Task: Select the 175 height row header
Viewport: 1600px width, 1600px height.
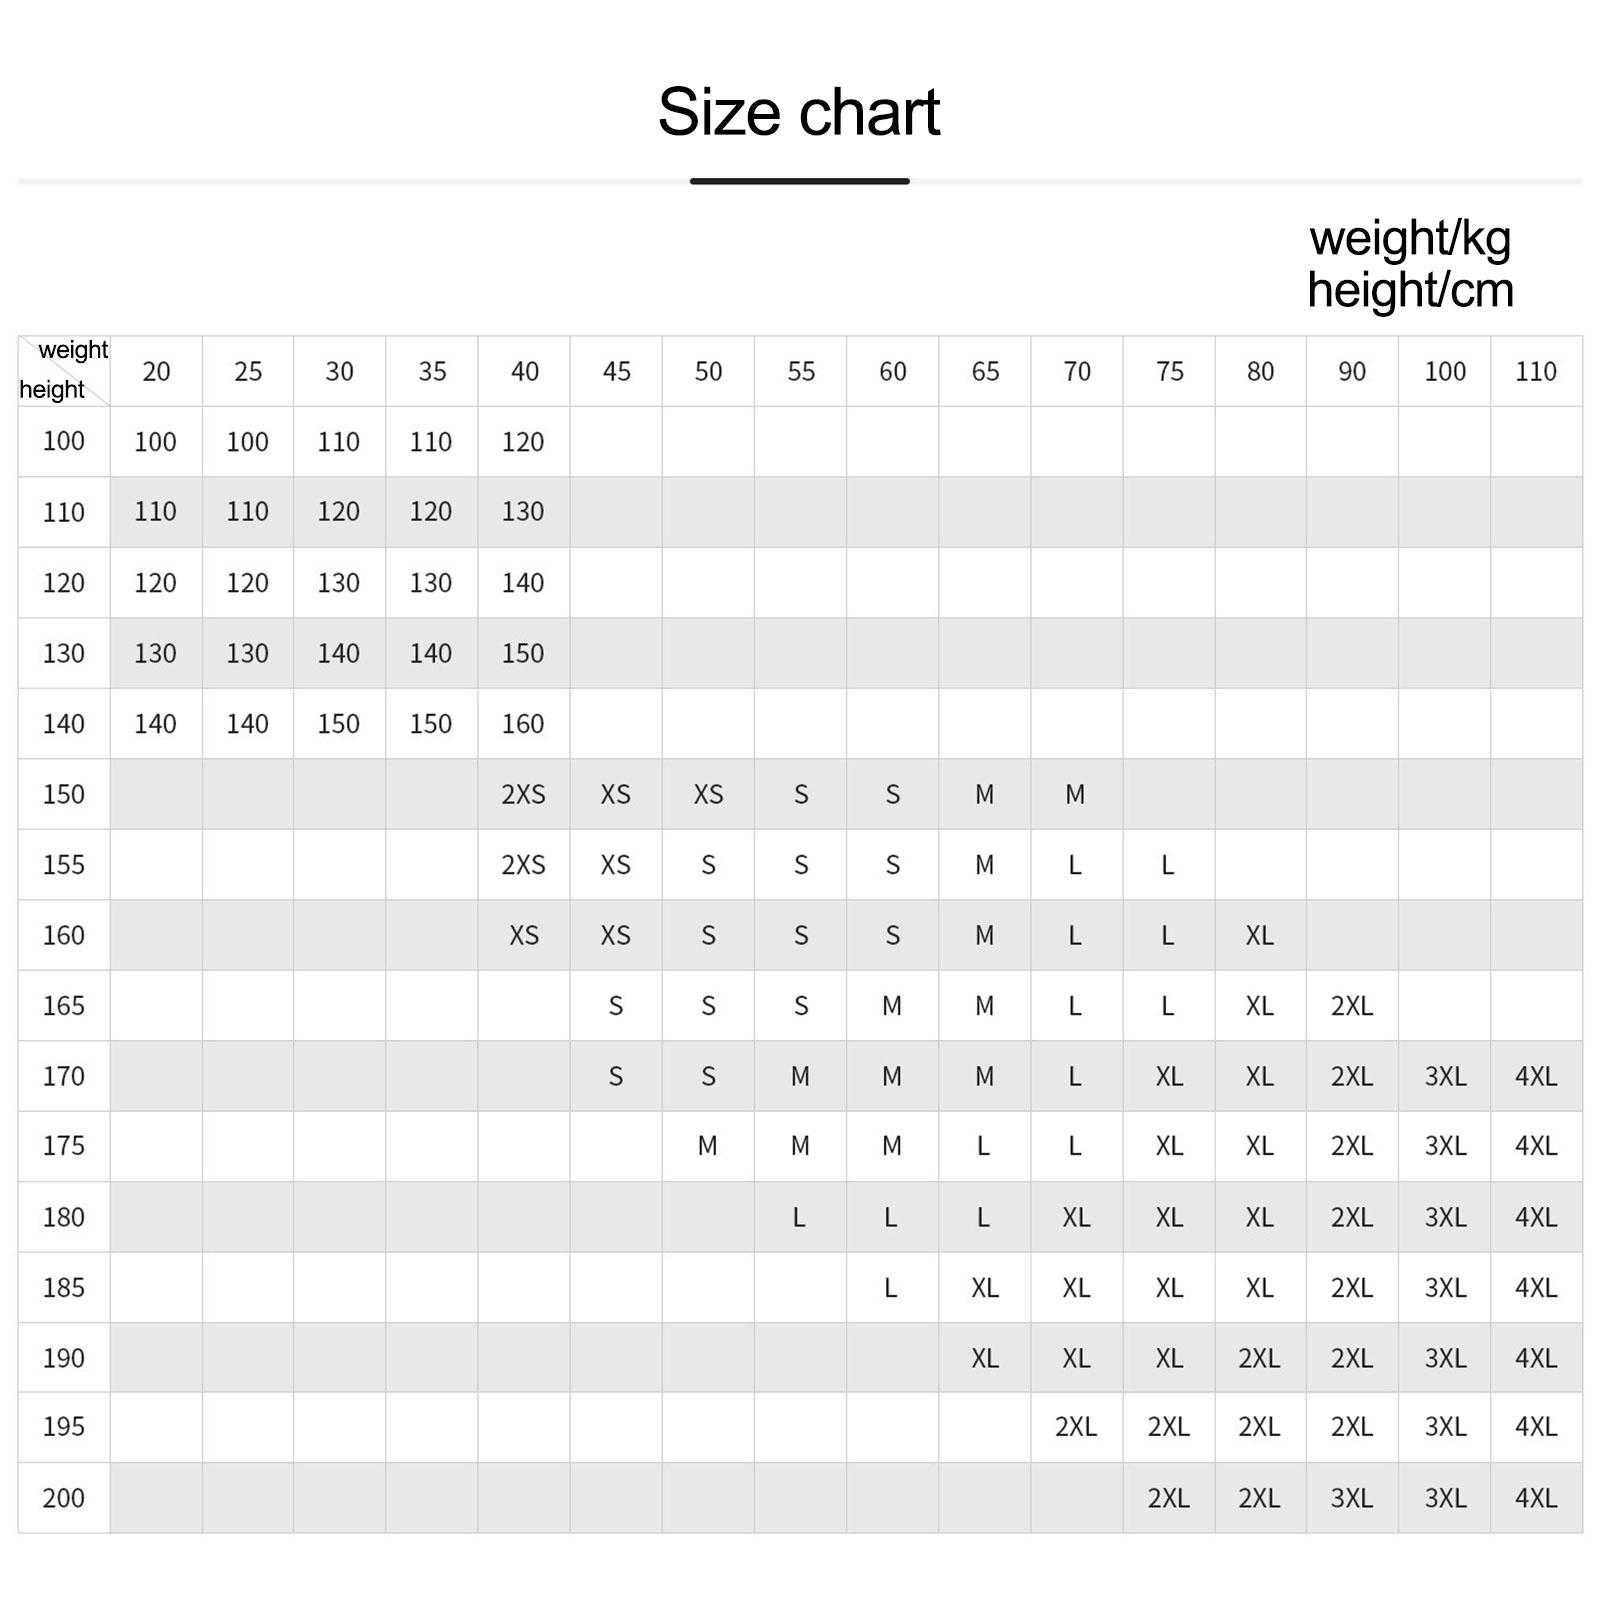Action: click(x=64, y=1146)
